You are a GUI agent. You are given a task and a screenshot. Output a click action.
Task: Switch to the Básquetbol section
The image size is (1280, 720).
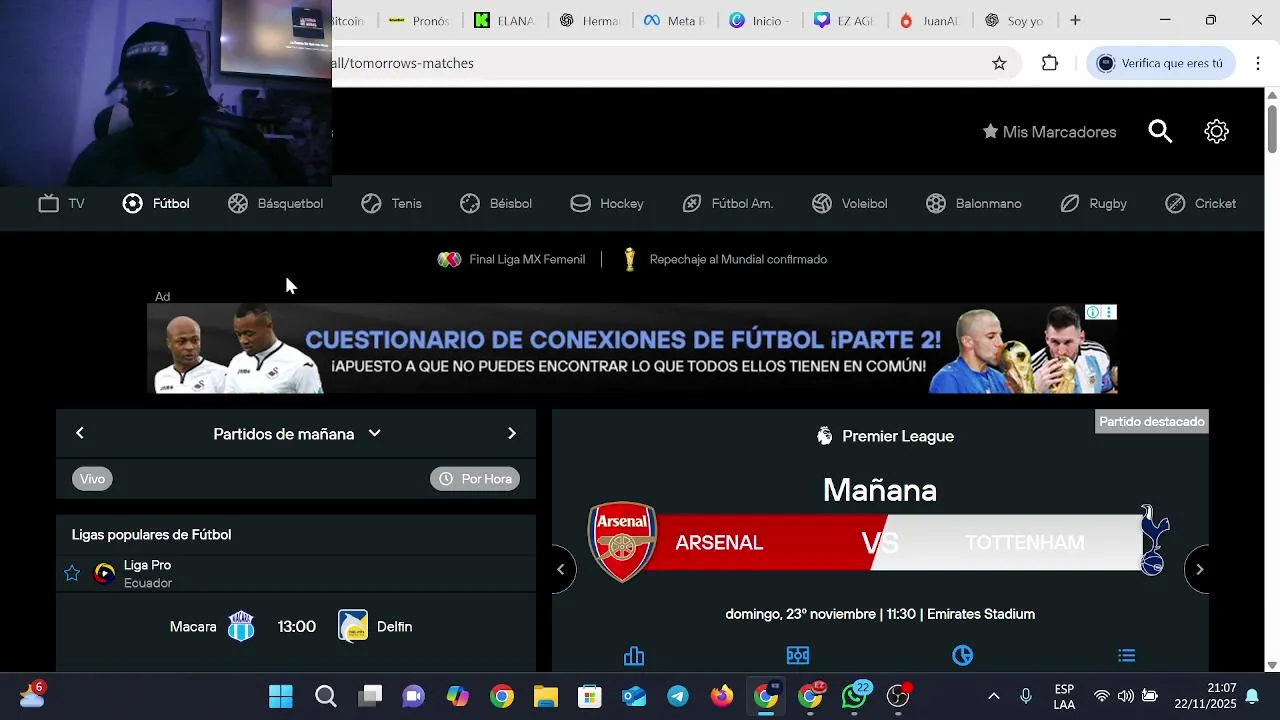point(275,204)
